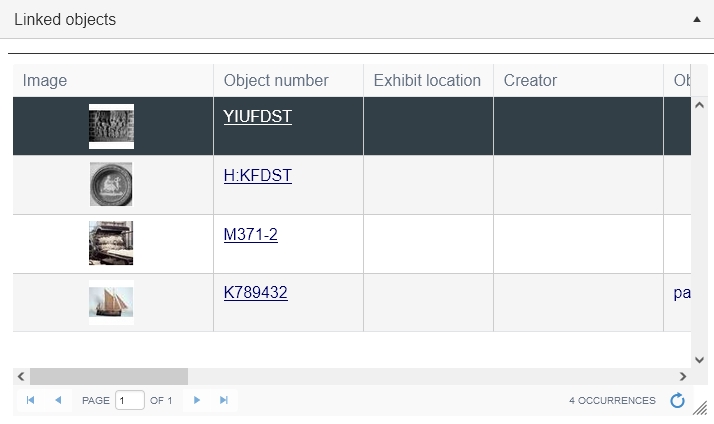This screenshot has height=424, width=714.
Task: Click the sailing ship thumbnail
Action: 111,302
